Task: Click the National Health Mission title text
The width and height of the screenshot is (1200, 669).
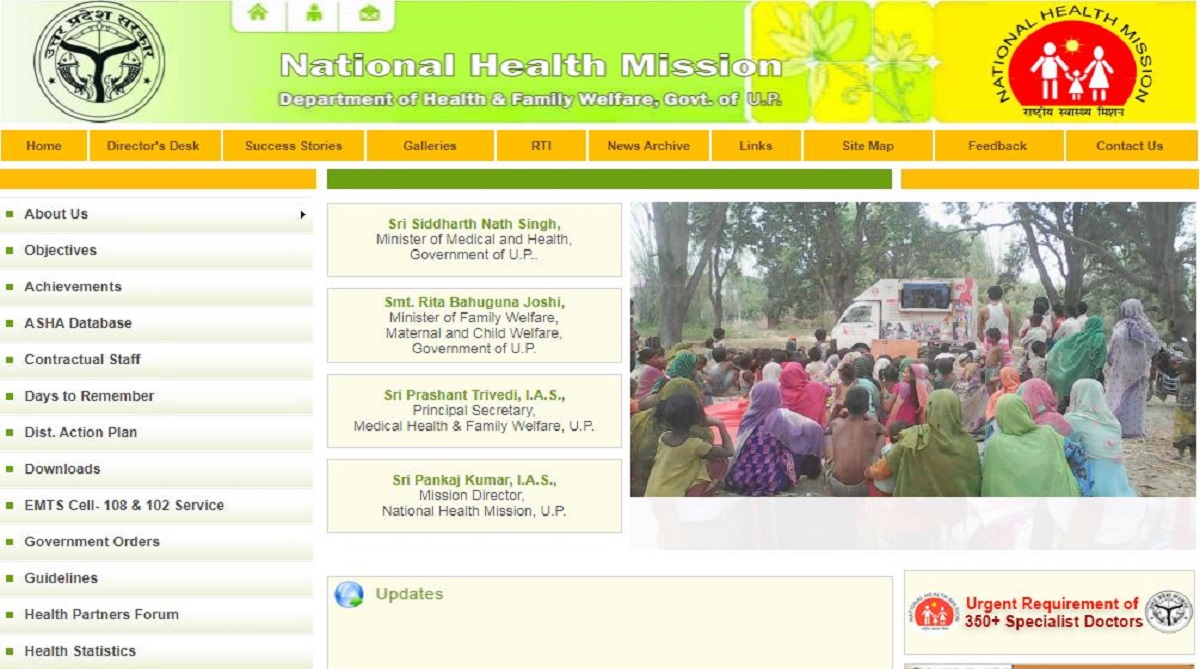Action: click(531, 66)
